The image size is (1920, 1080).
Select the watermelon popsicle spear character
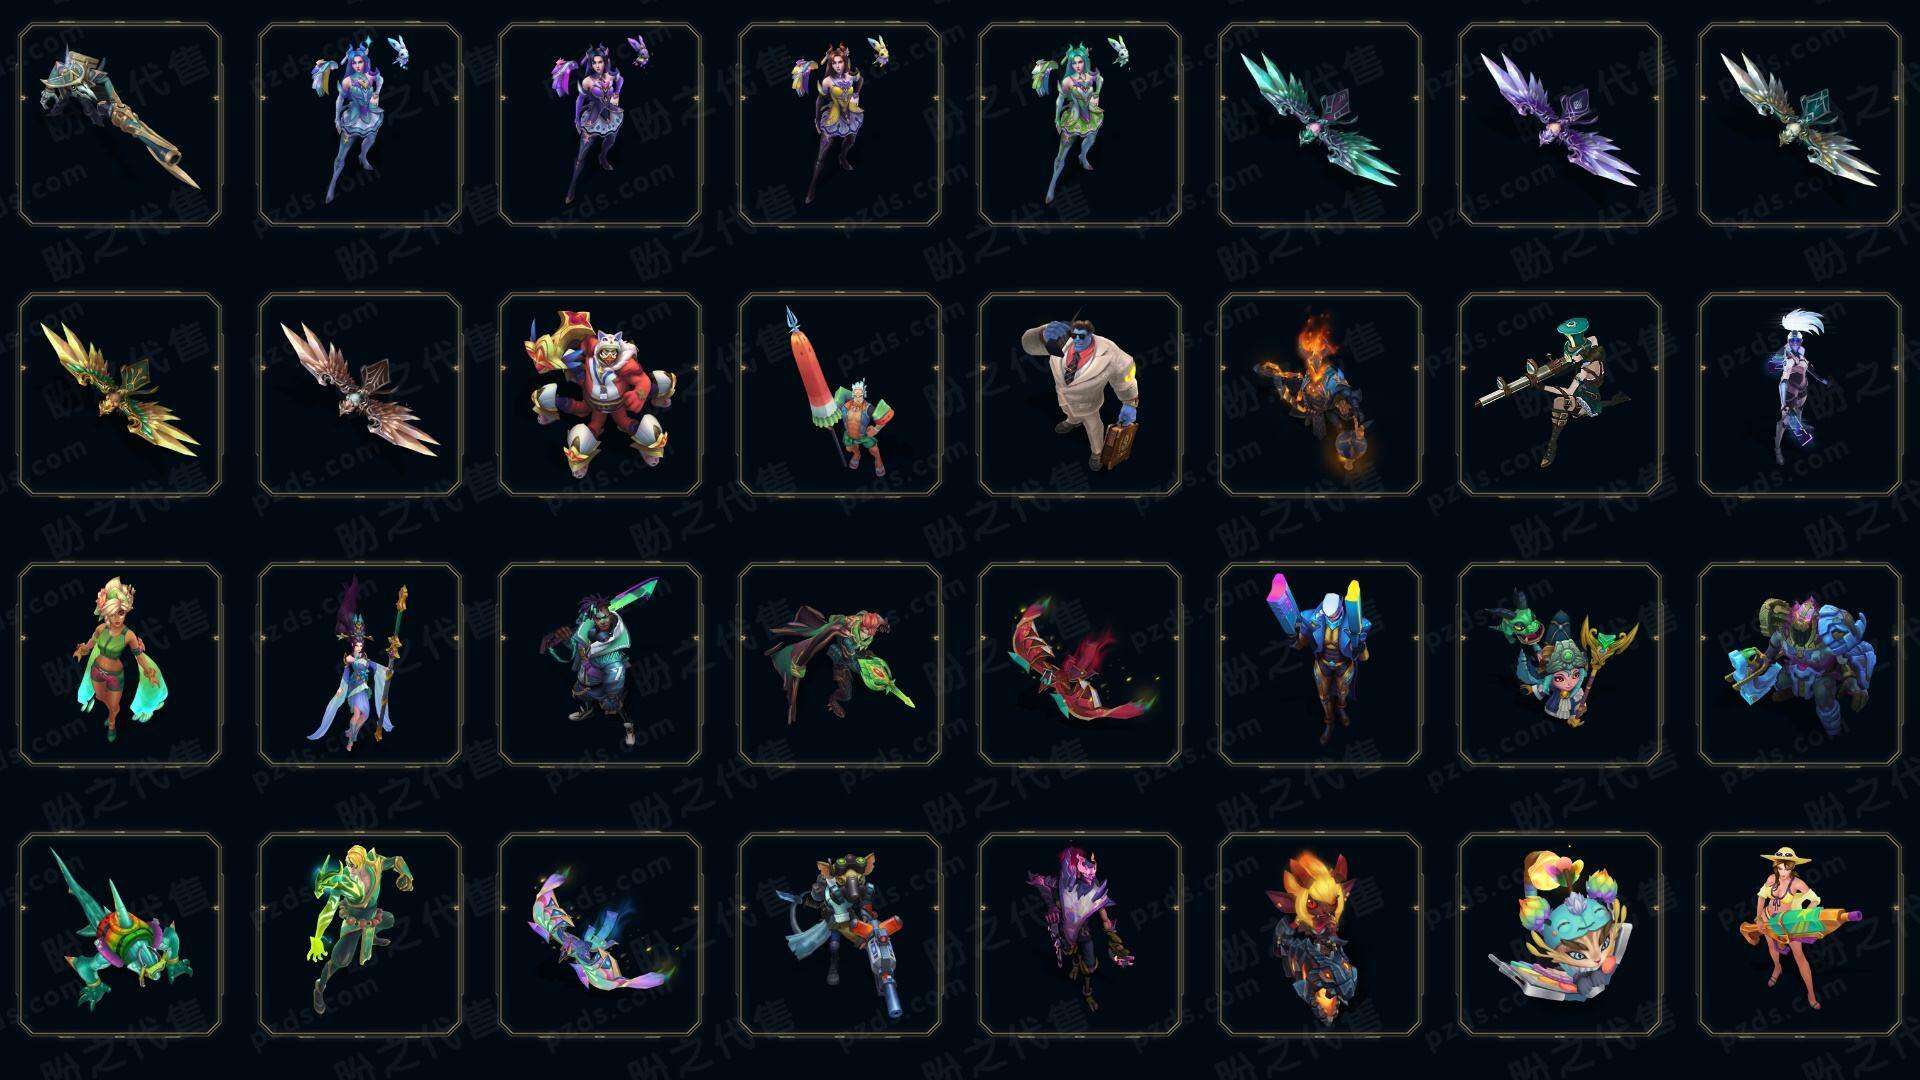pyautogui.click(x=840, y=394)
